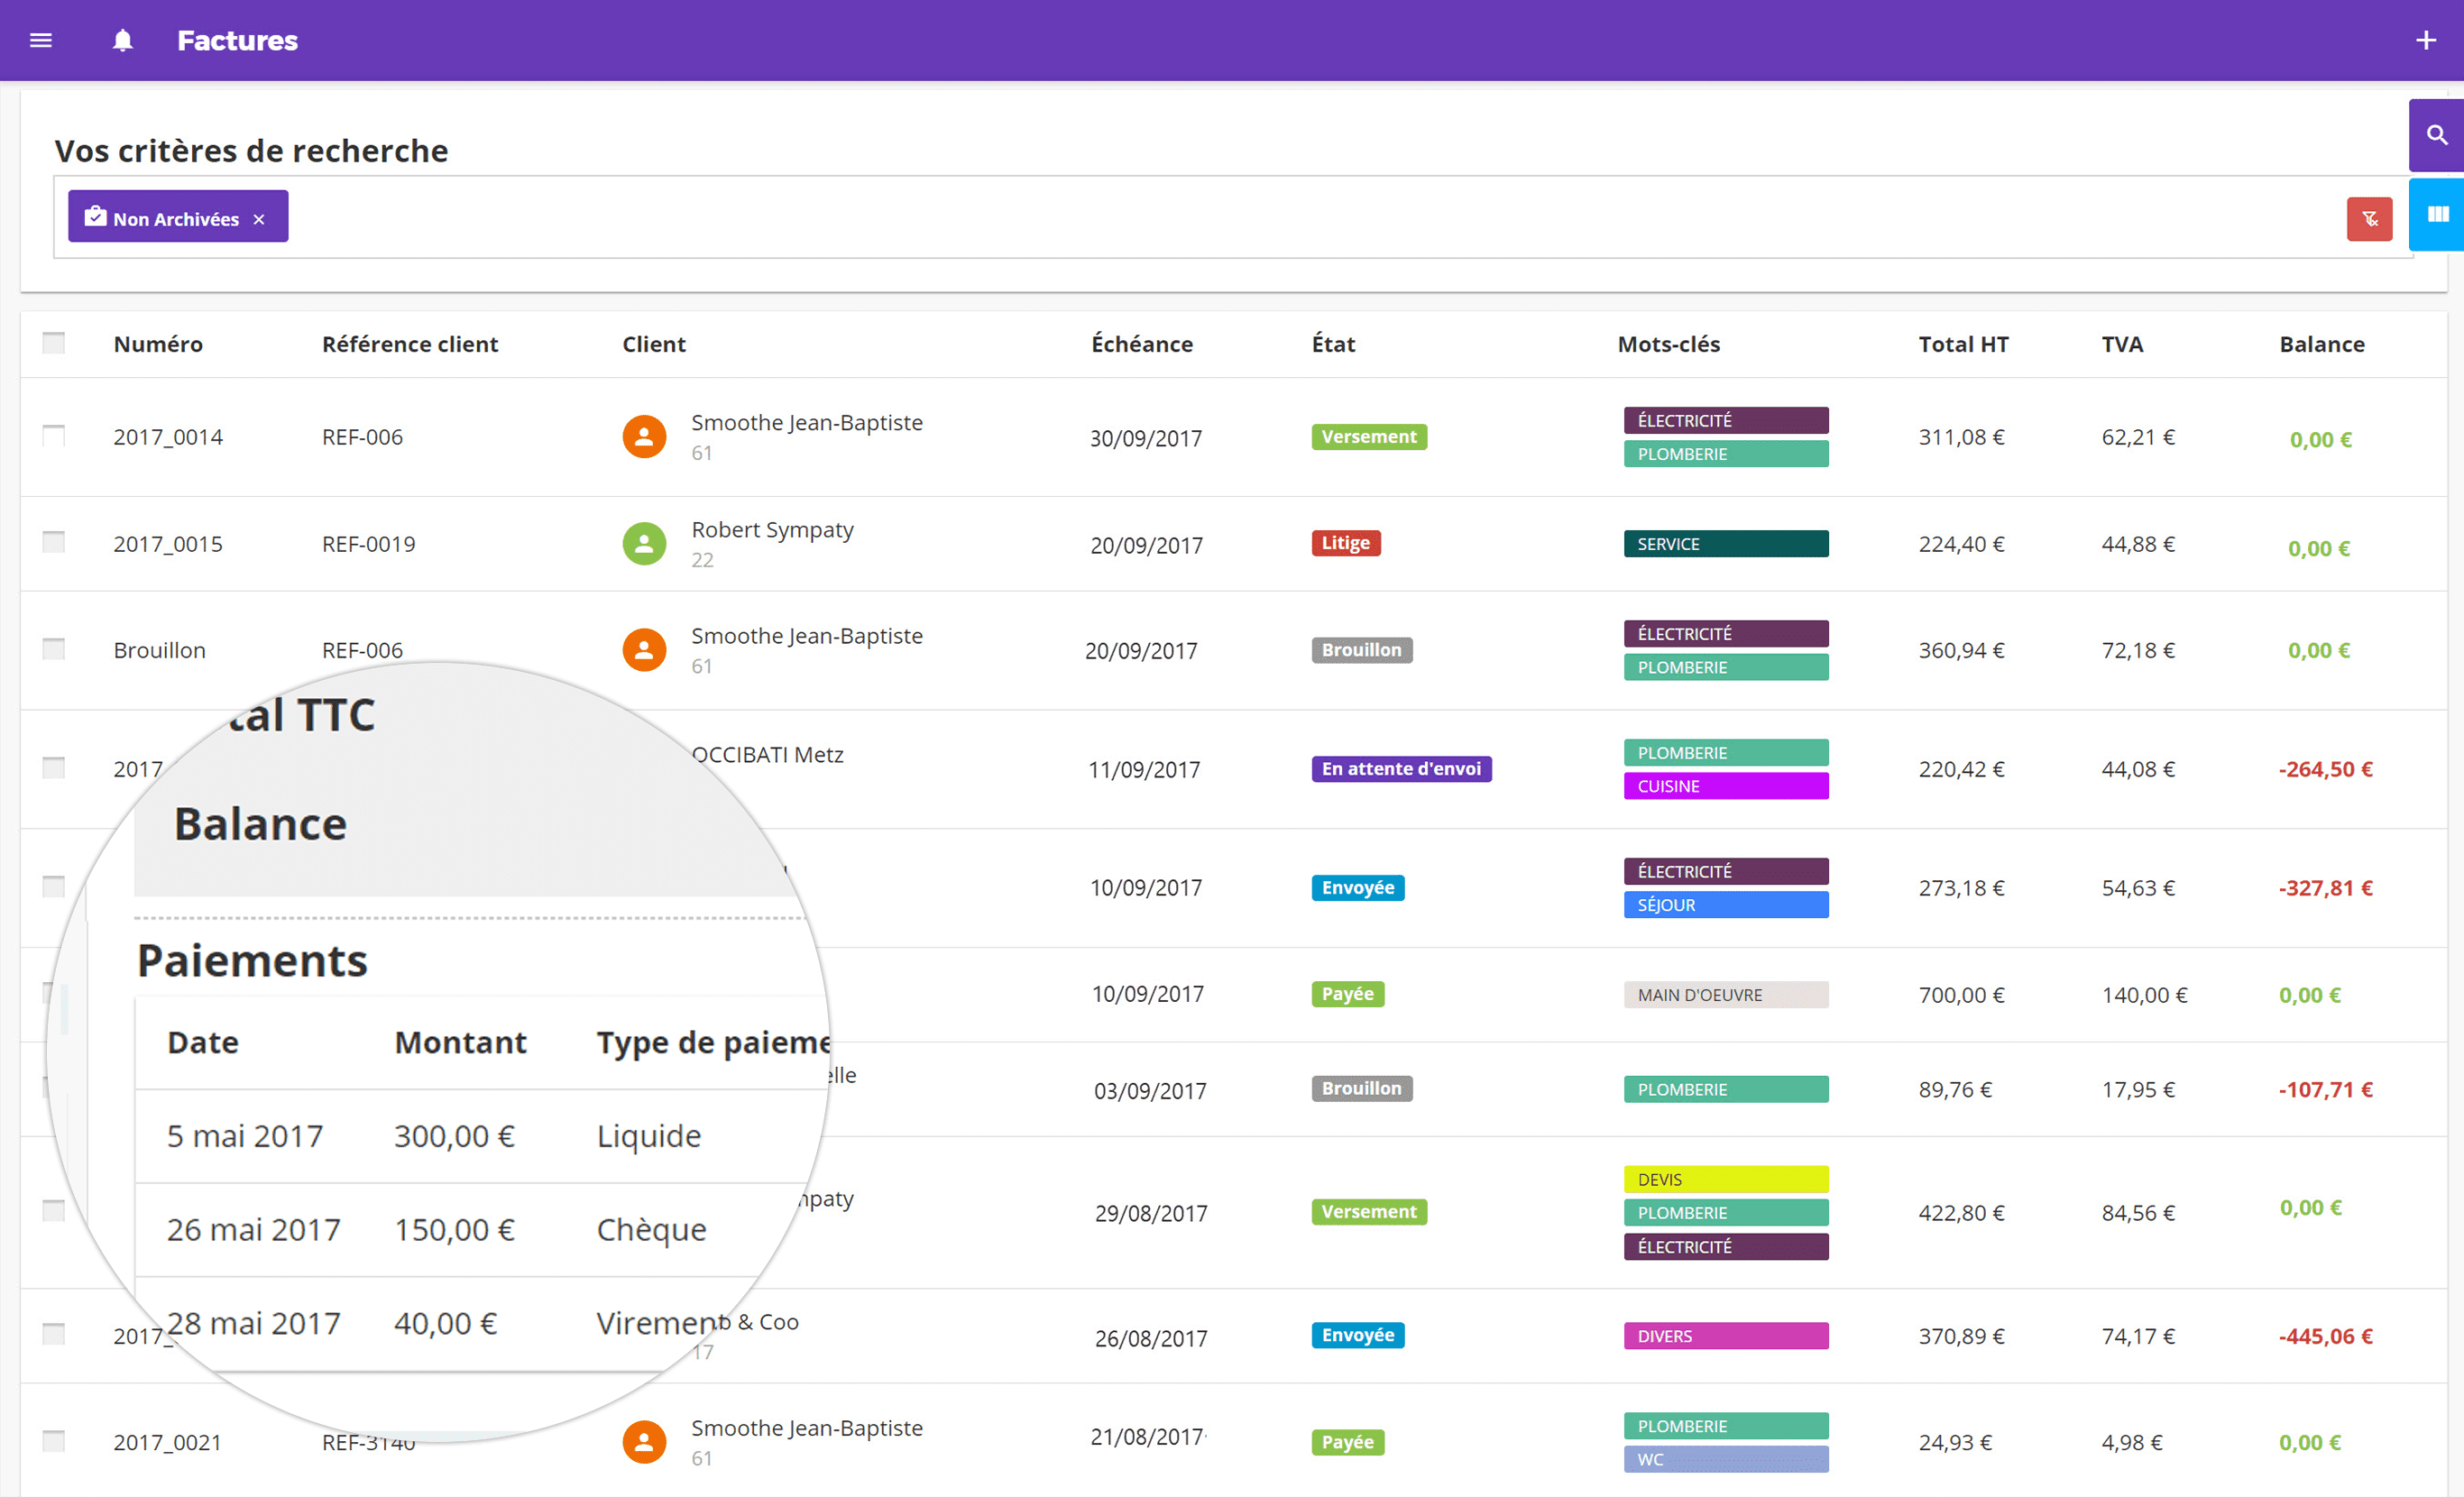Open client OCCIBATI Metz

point(767,755)
